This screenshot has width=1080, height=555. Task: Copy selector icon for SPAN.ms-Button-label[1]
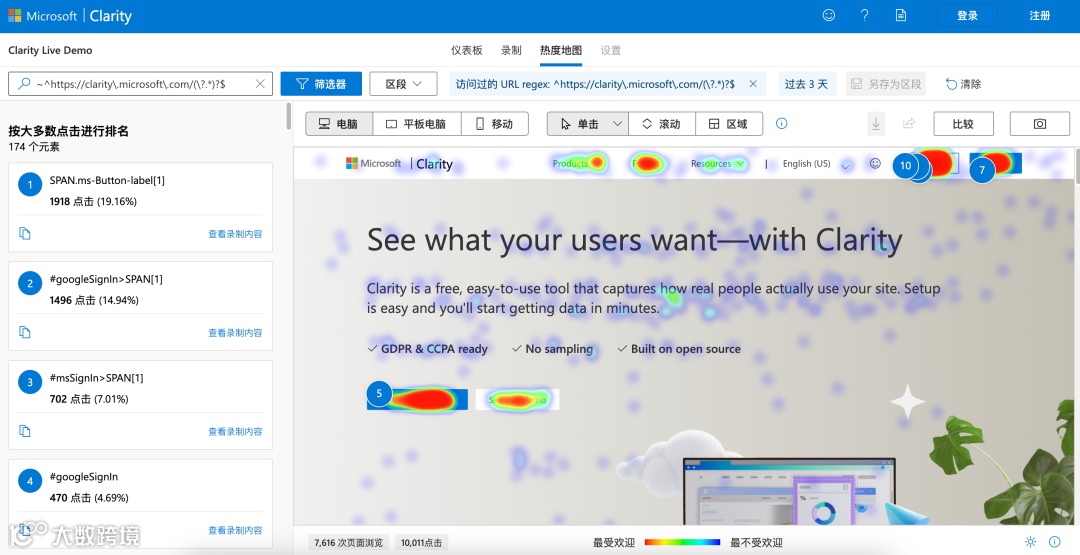pos(25,233)
